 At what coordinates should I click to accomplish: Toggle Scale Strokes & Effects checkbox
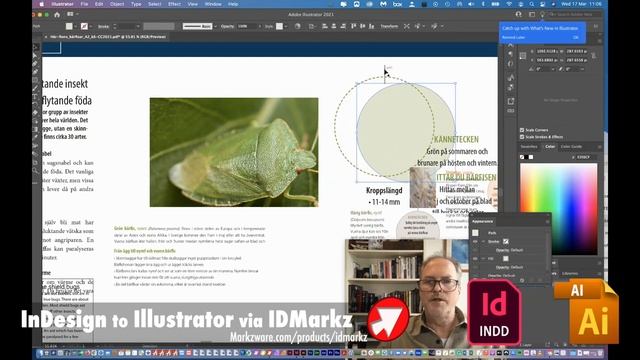(522, 137)
